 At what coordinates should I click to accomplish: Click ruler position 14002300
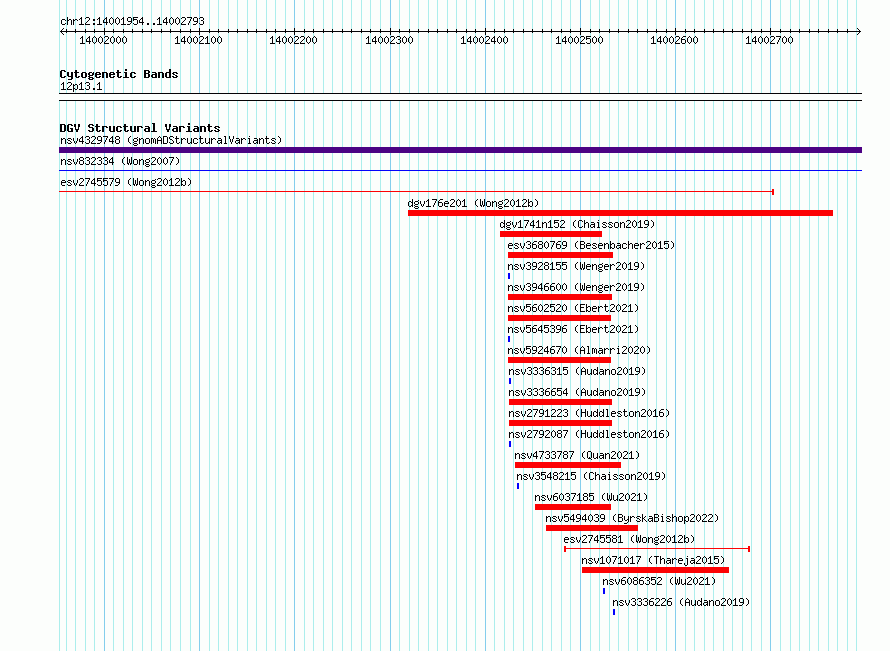click(x=389, y=40)
